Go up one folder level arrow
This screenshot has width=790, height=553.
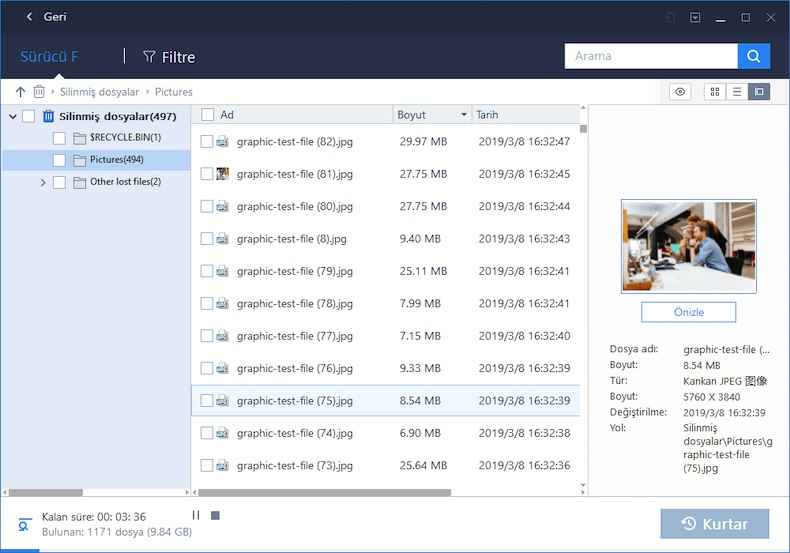[21, 92]
